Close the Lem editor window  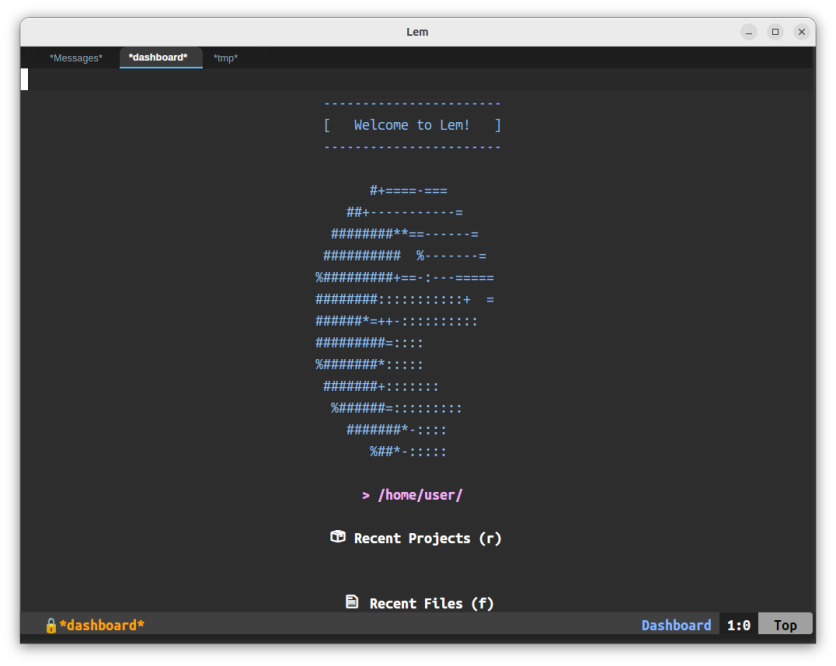pos(801,32)
